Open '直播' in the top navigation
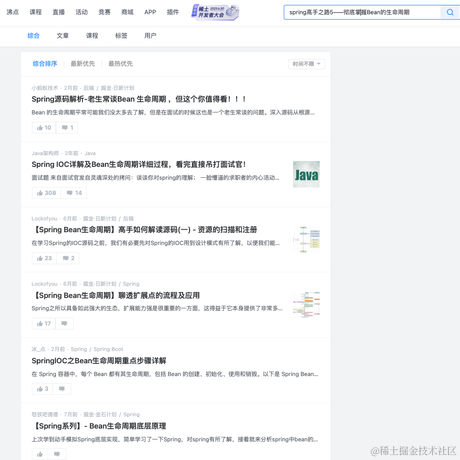The width and height of the screenshot is (460, 460). pyautogui.click(x=59, y=12)
